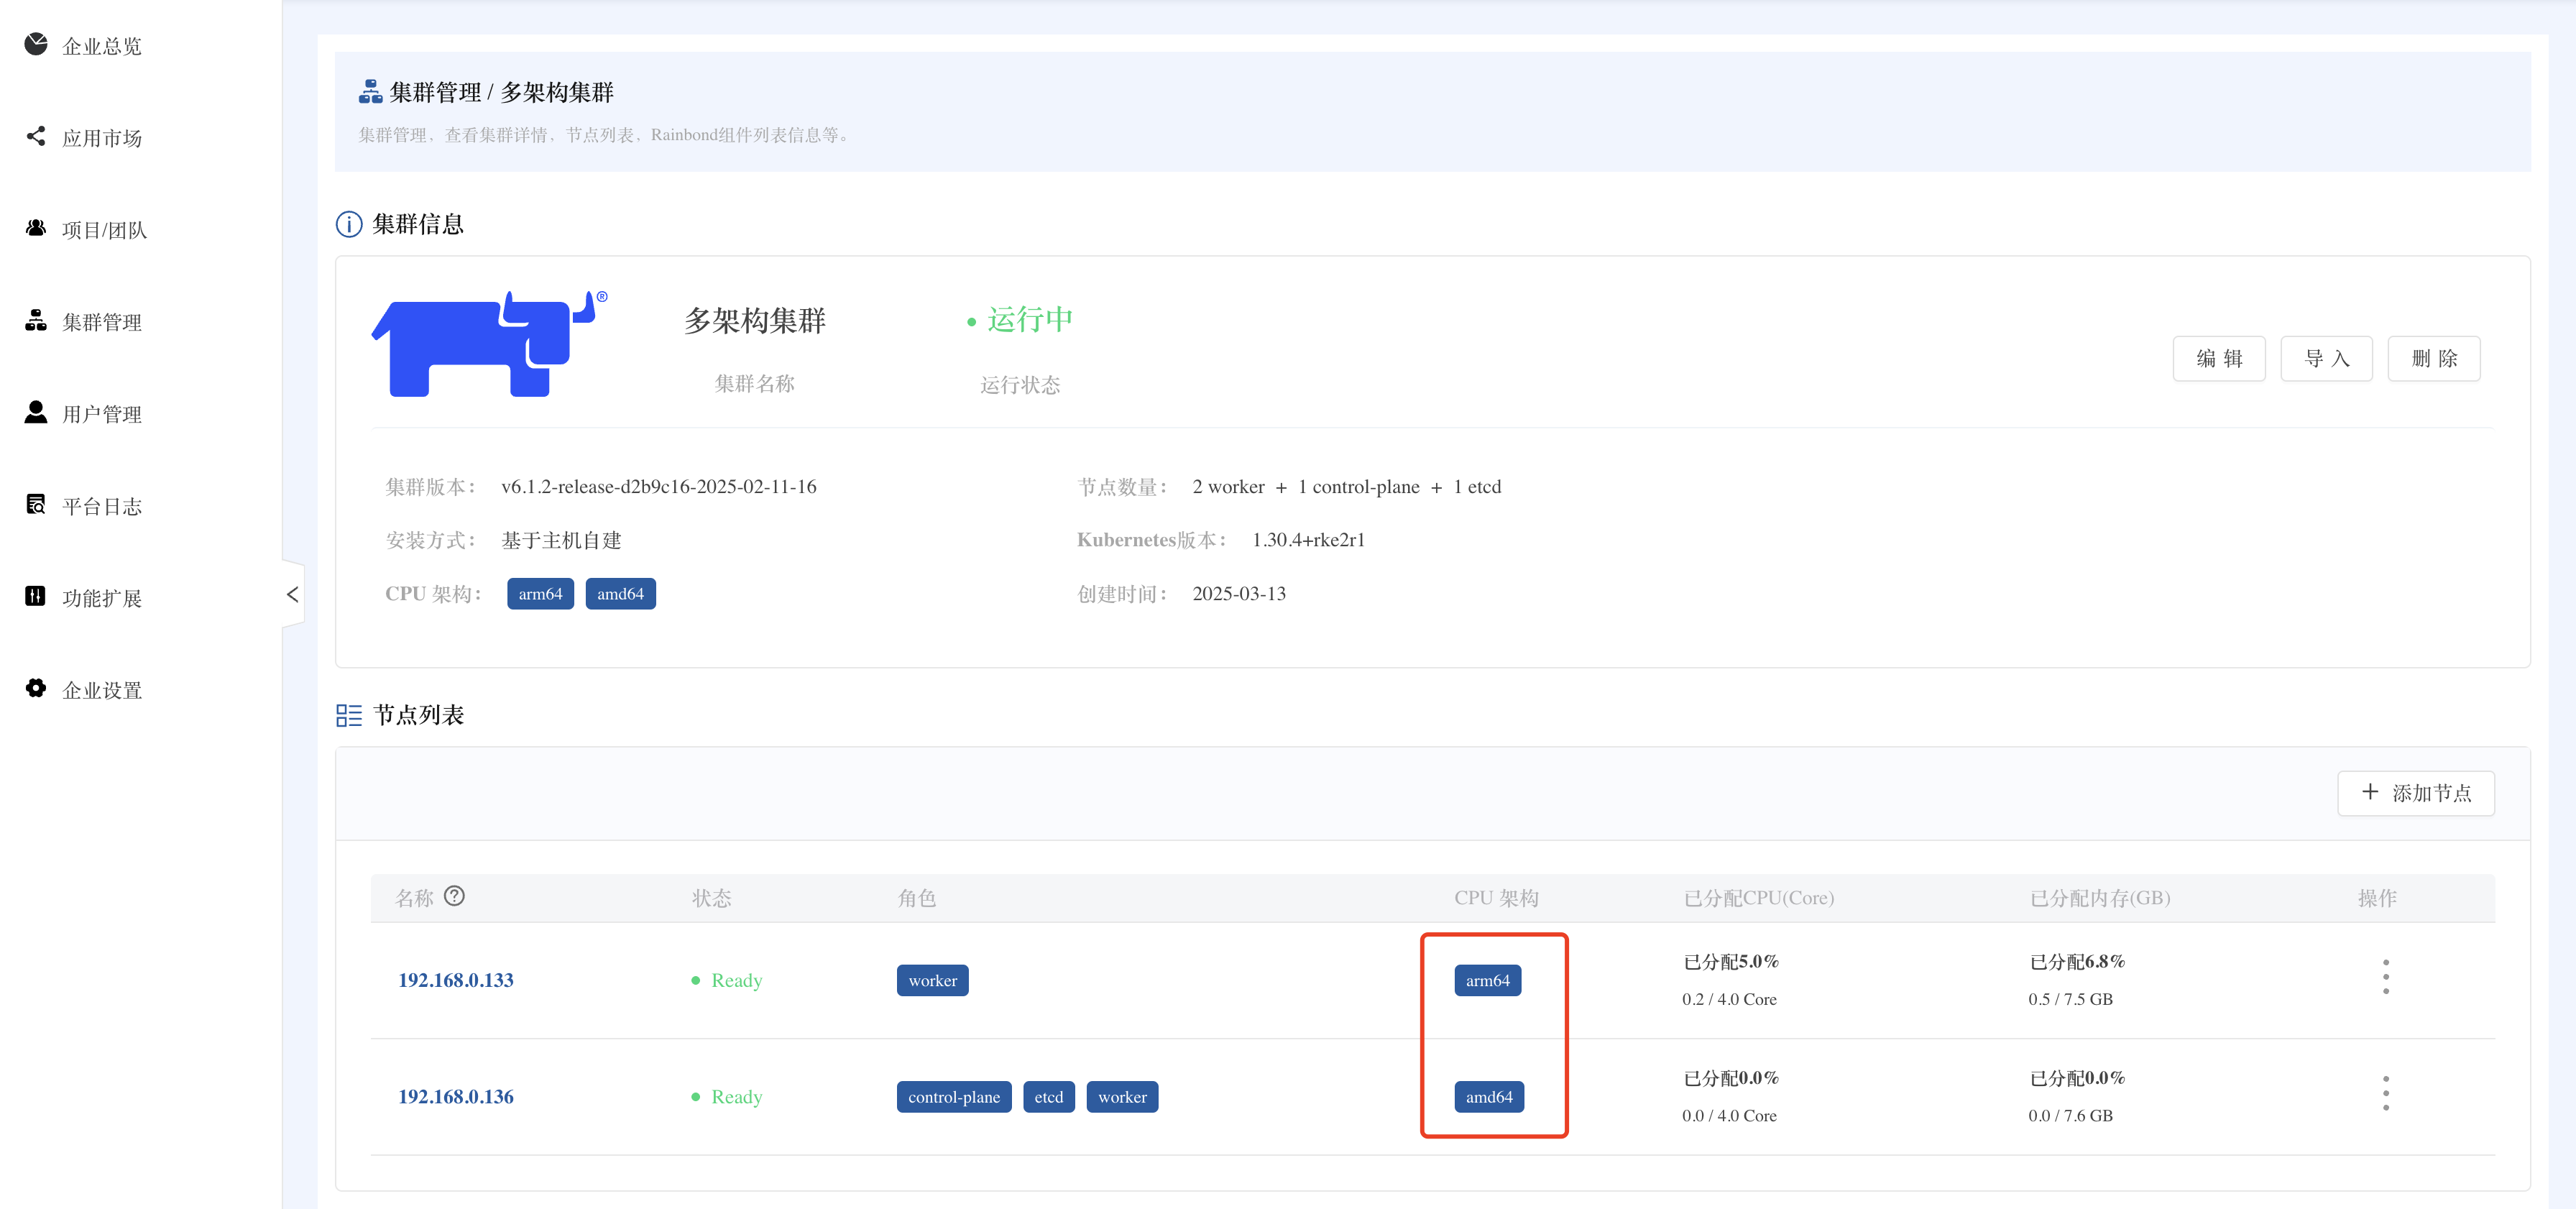
Task: Click the 功能扩展 plugin icon
Action: pyautogui.click(x=36, y=596)
